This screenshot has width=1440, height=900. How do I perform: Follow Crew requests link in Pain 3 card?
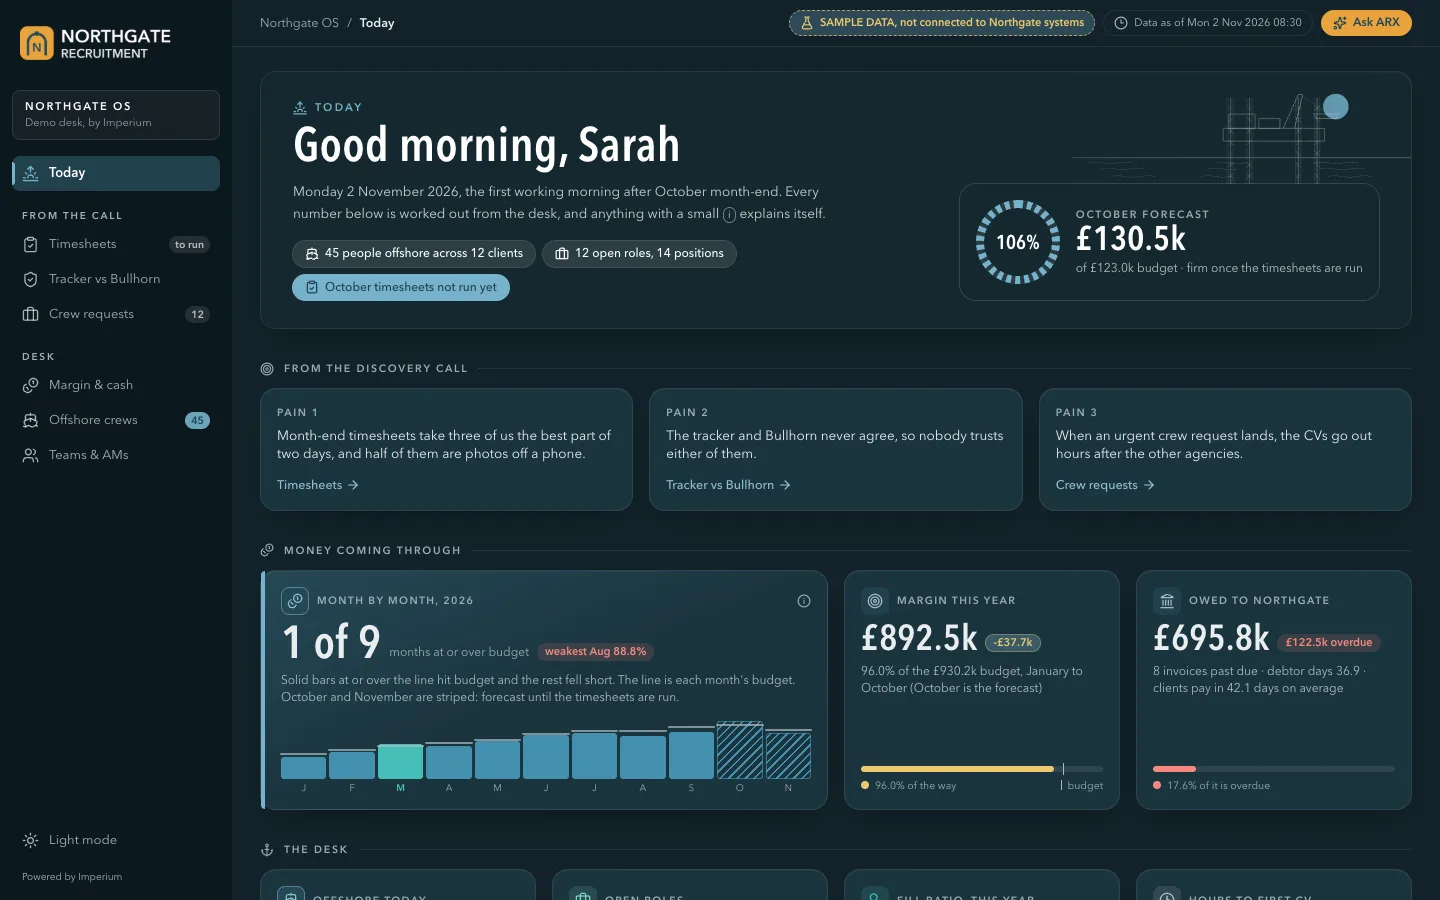tap(1105, 485)
